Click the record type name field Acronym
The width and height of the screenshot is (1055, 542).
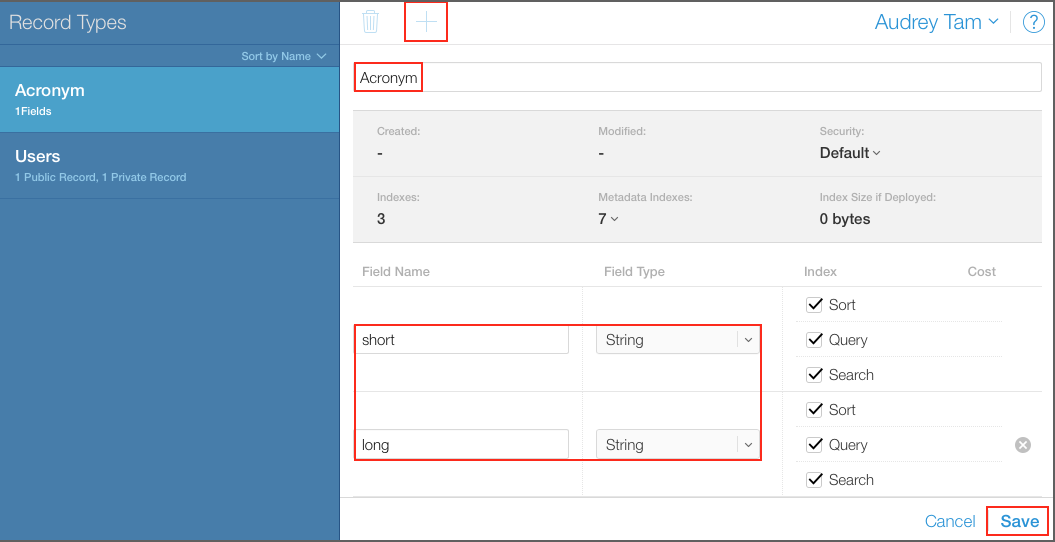(697, 77)
